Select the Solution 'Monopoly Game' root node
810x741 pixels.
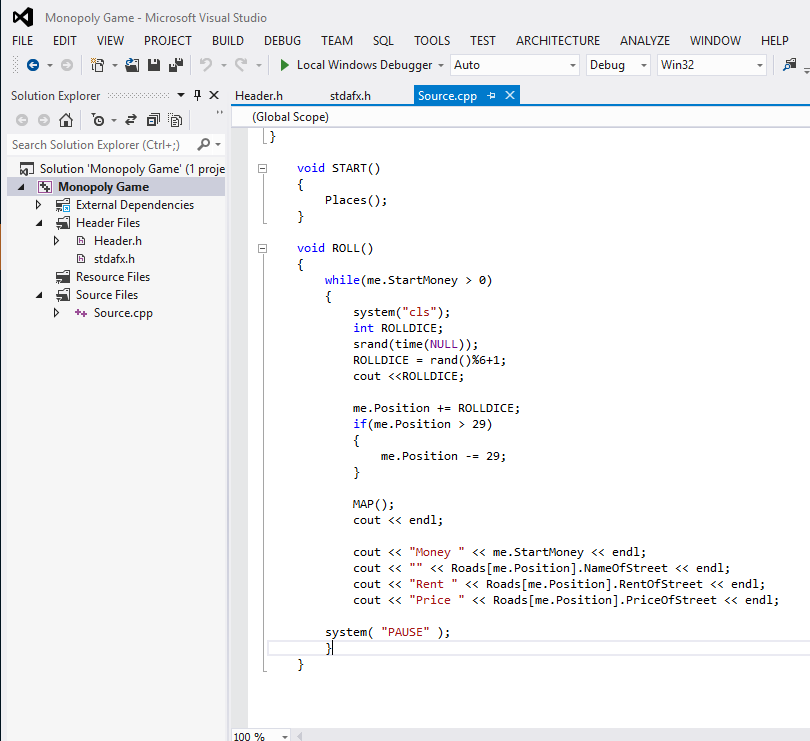pos(132,169)
